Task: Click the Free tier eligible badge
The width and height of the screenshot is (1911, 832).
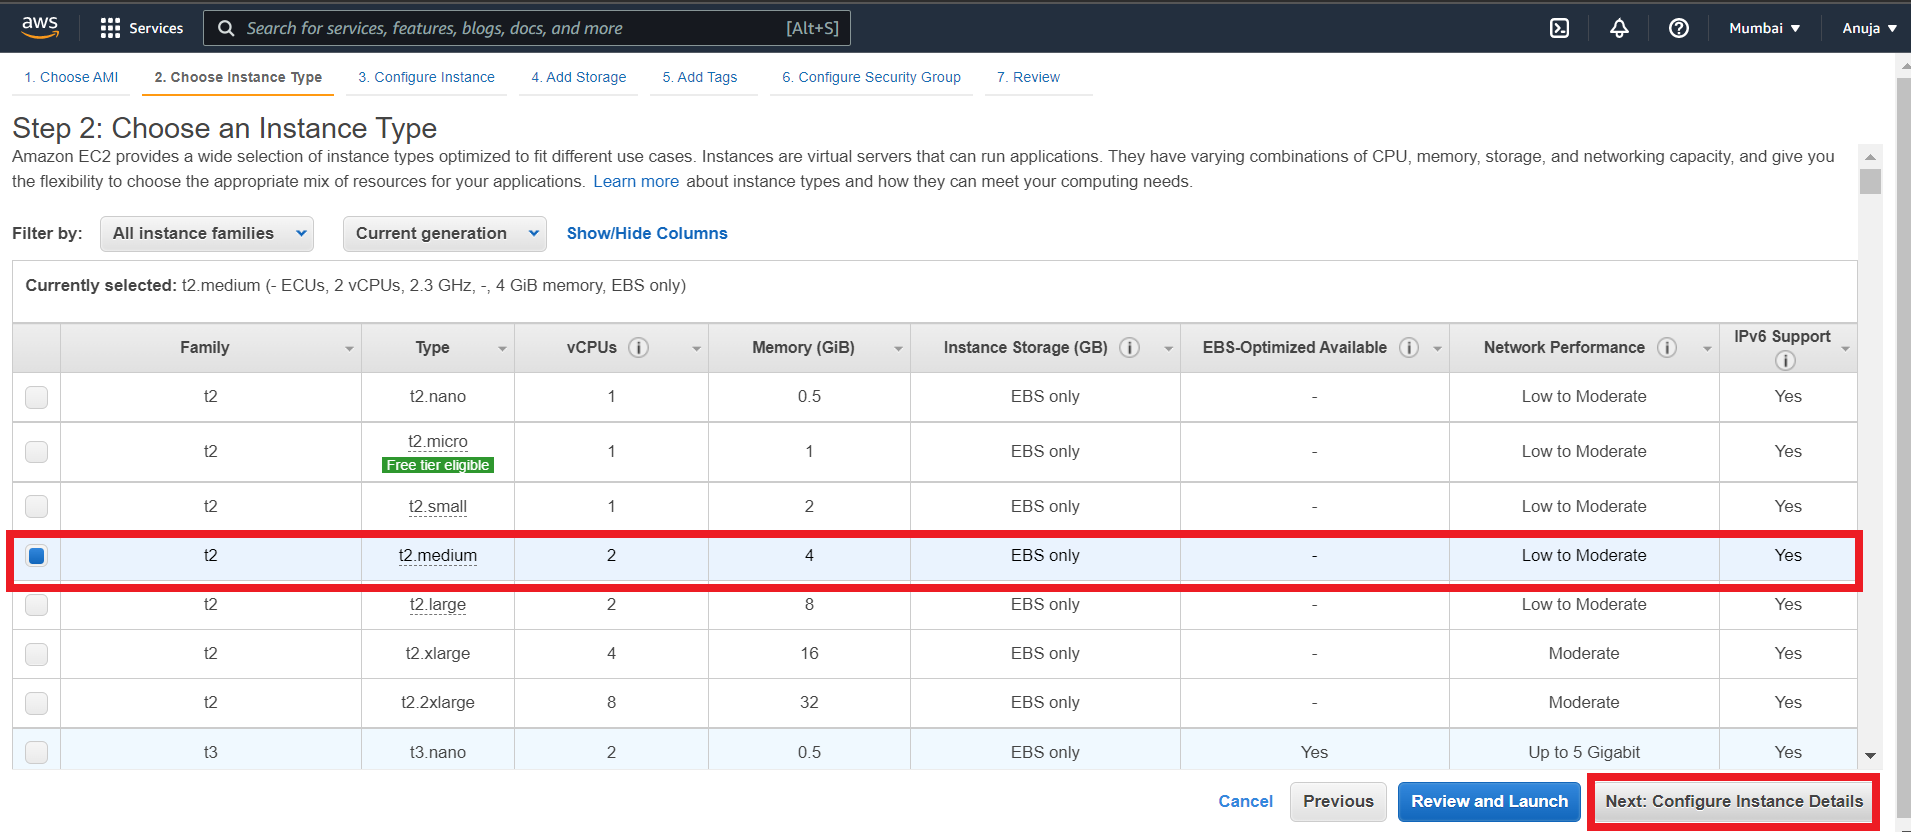Action: 437,465
